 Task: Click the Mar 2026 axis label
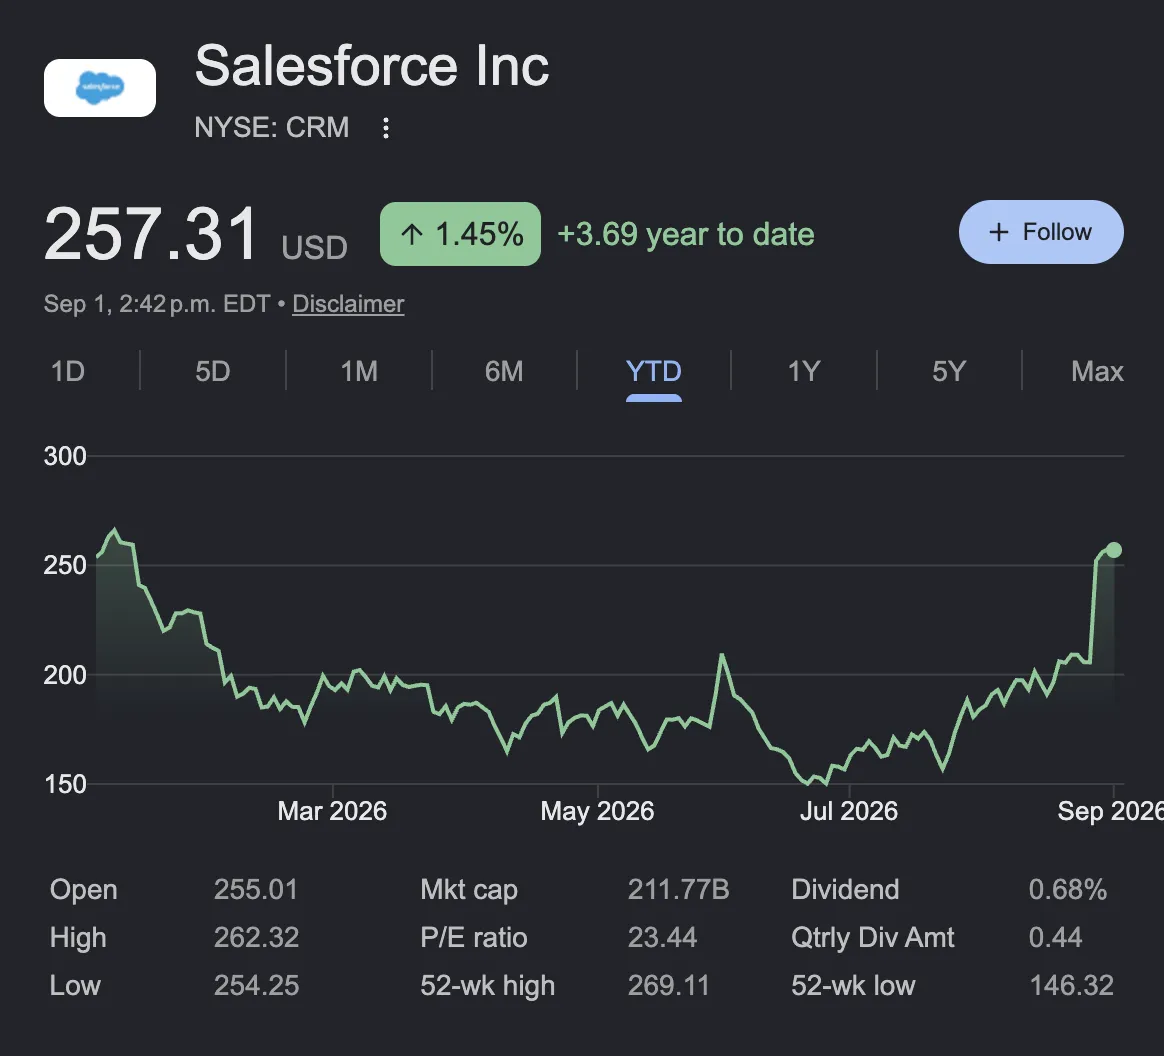(332, 811)
